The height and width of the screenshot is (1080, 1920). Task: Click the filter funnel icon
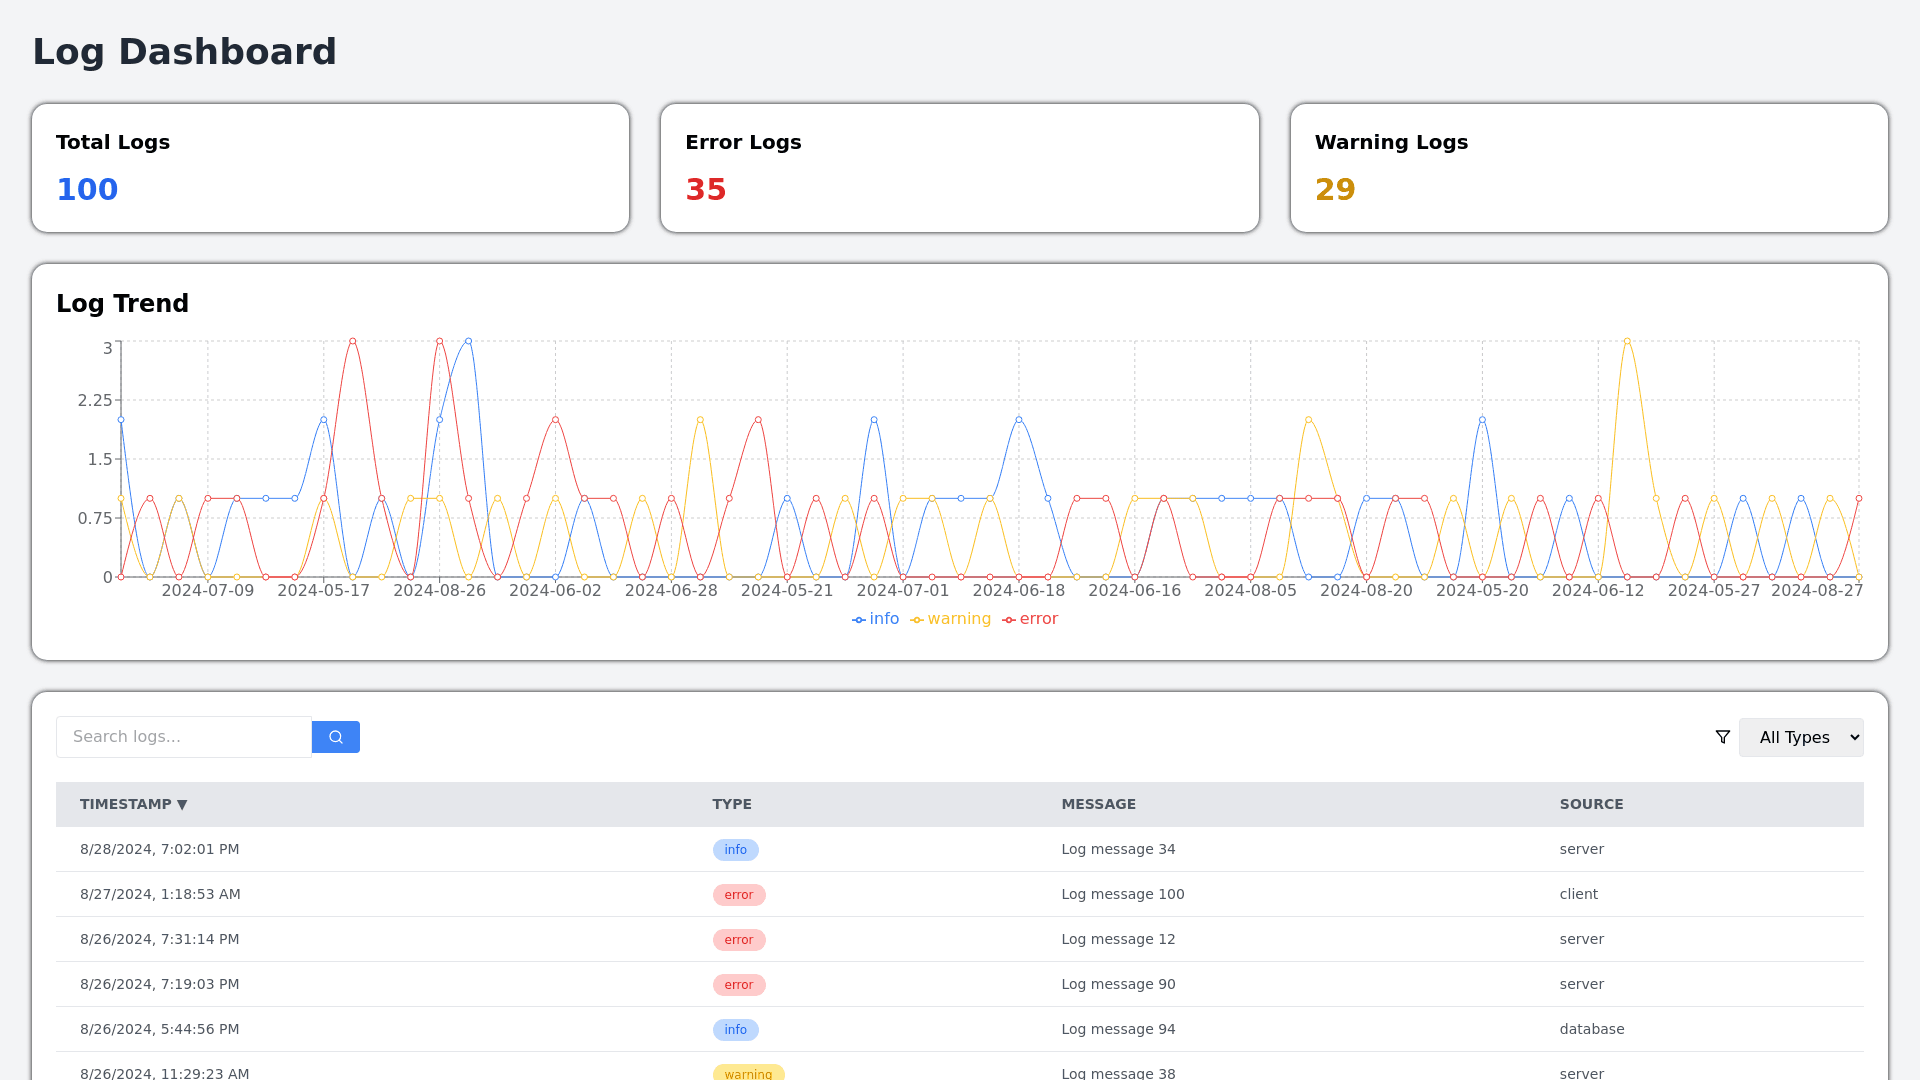(1722, 737)
